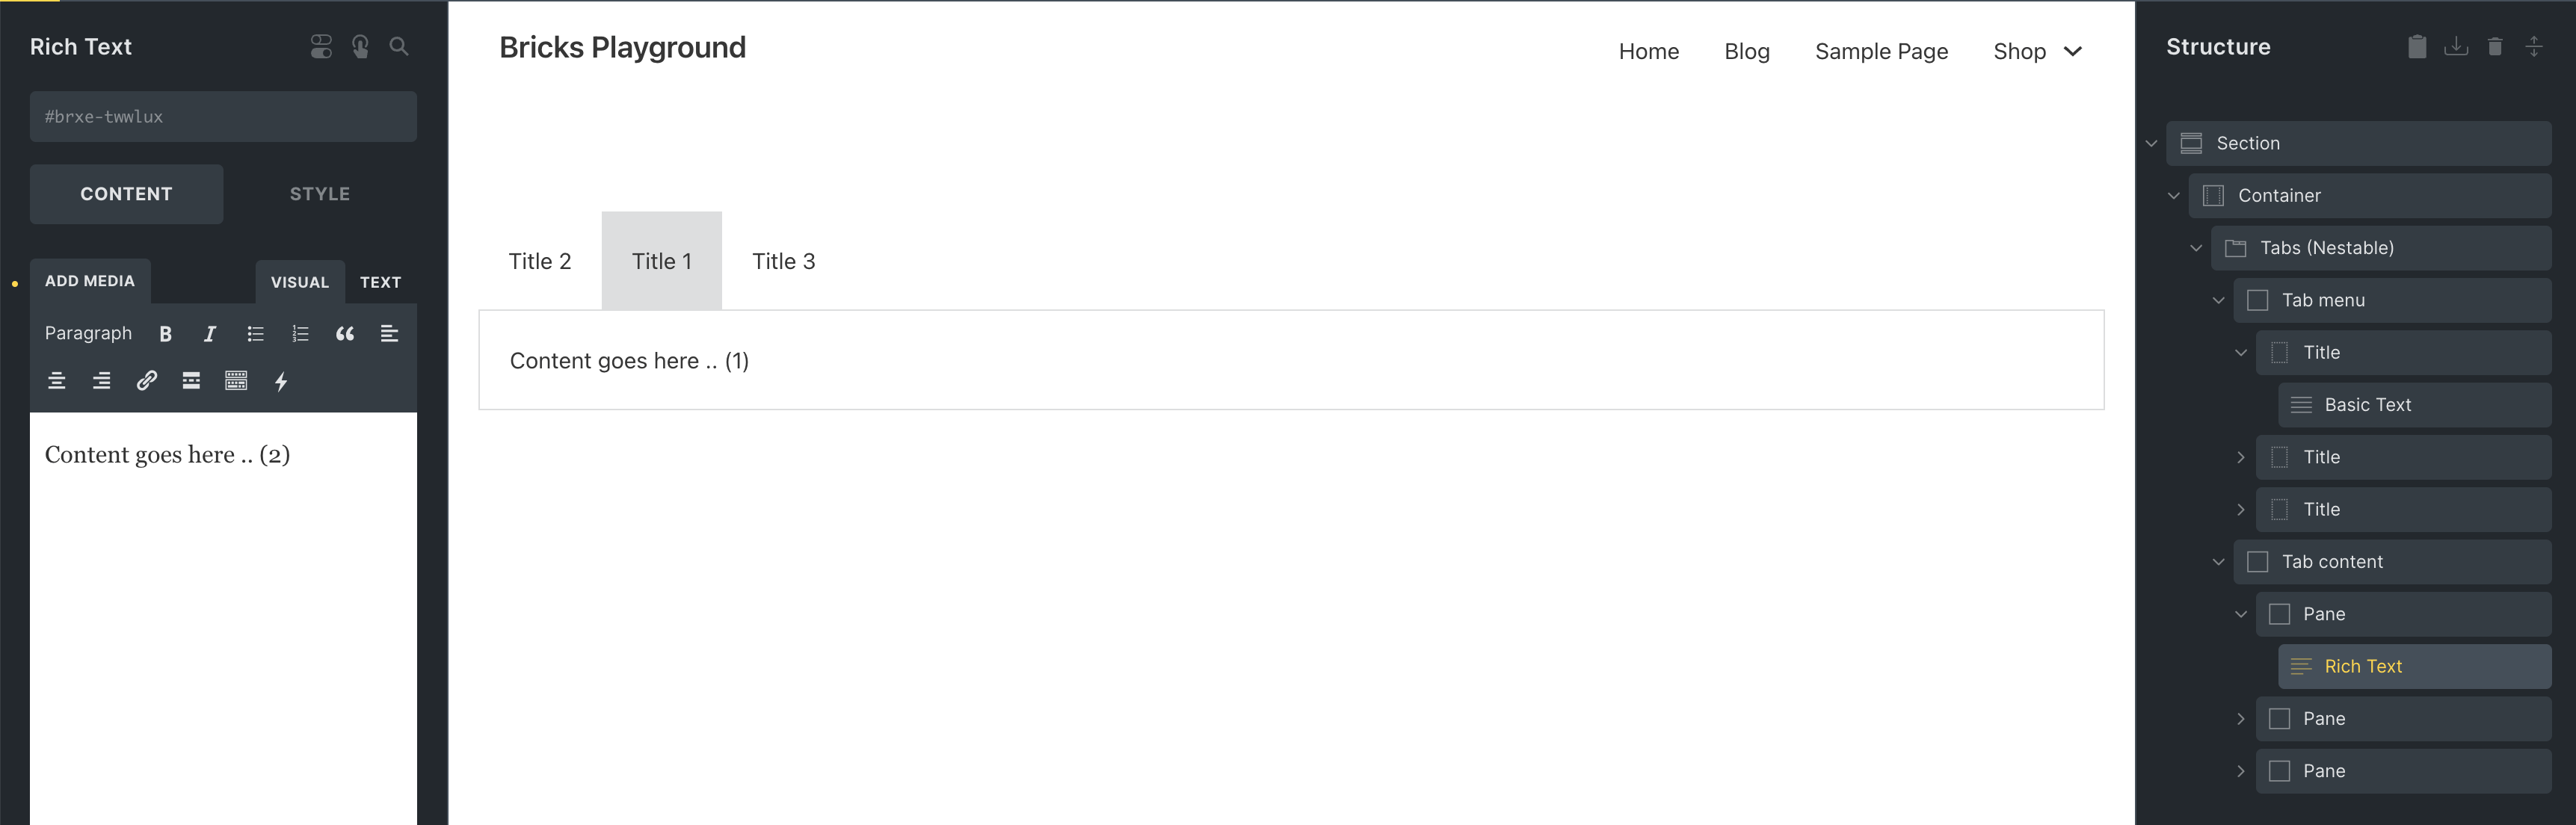Image resolution: width=2576 pixels, height=825 pixels.
Task: Click the ADD MEDIA button
Action: [89, 281]
